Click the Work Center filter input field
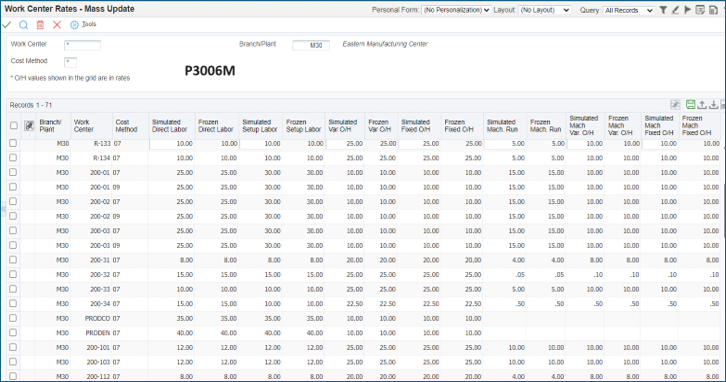This screenshot has width=726, height=382. tap(82, 45)
